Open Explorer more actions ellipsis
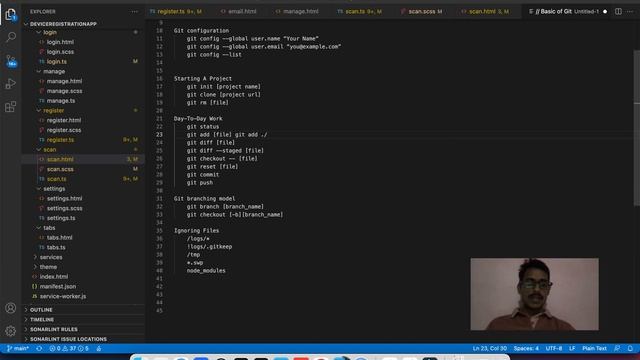Image resolution: width=640 pixels, height=360 pixels. (134, 12)
